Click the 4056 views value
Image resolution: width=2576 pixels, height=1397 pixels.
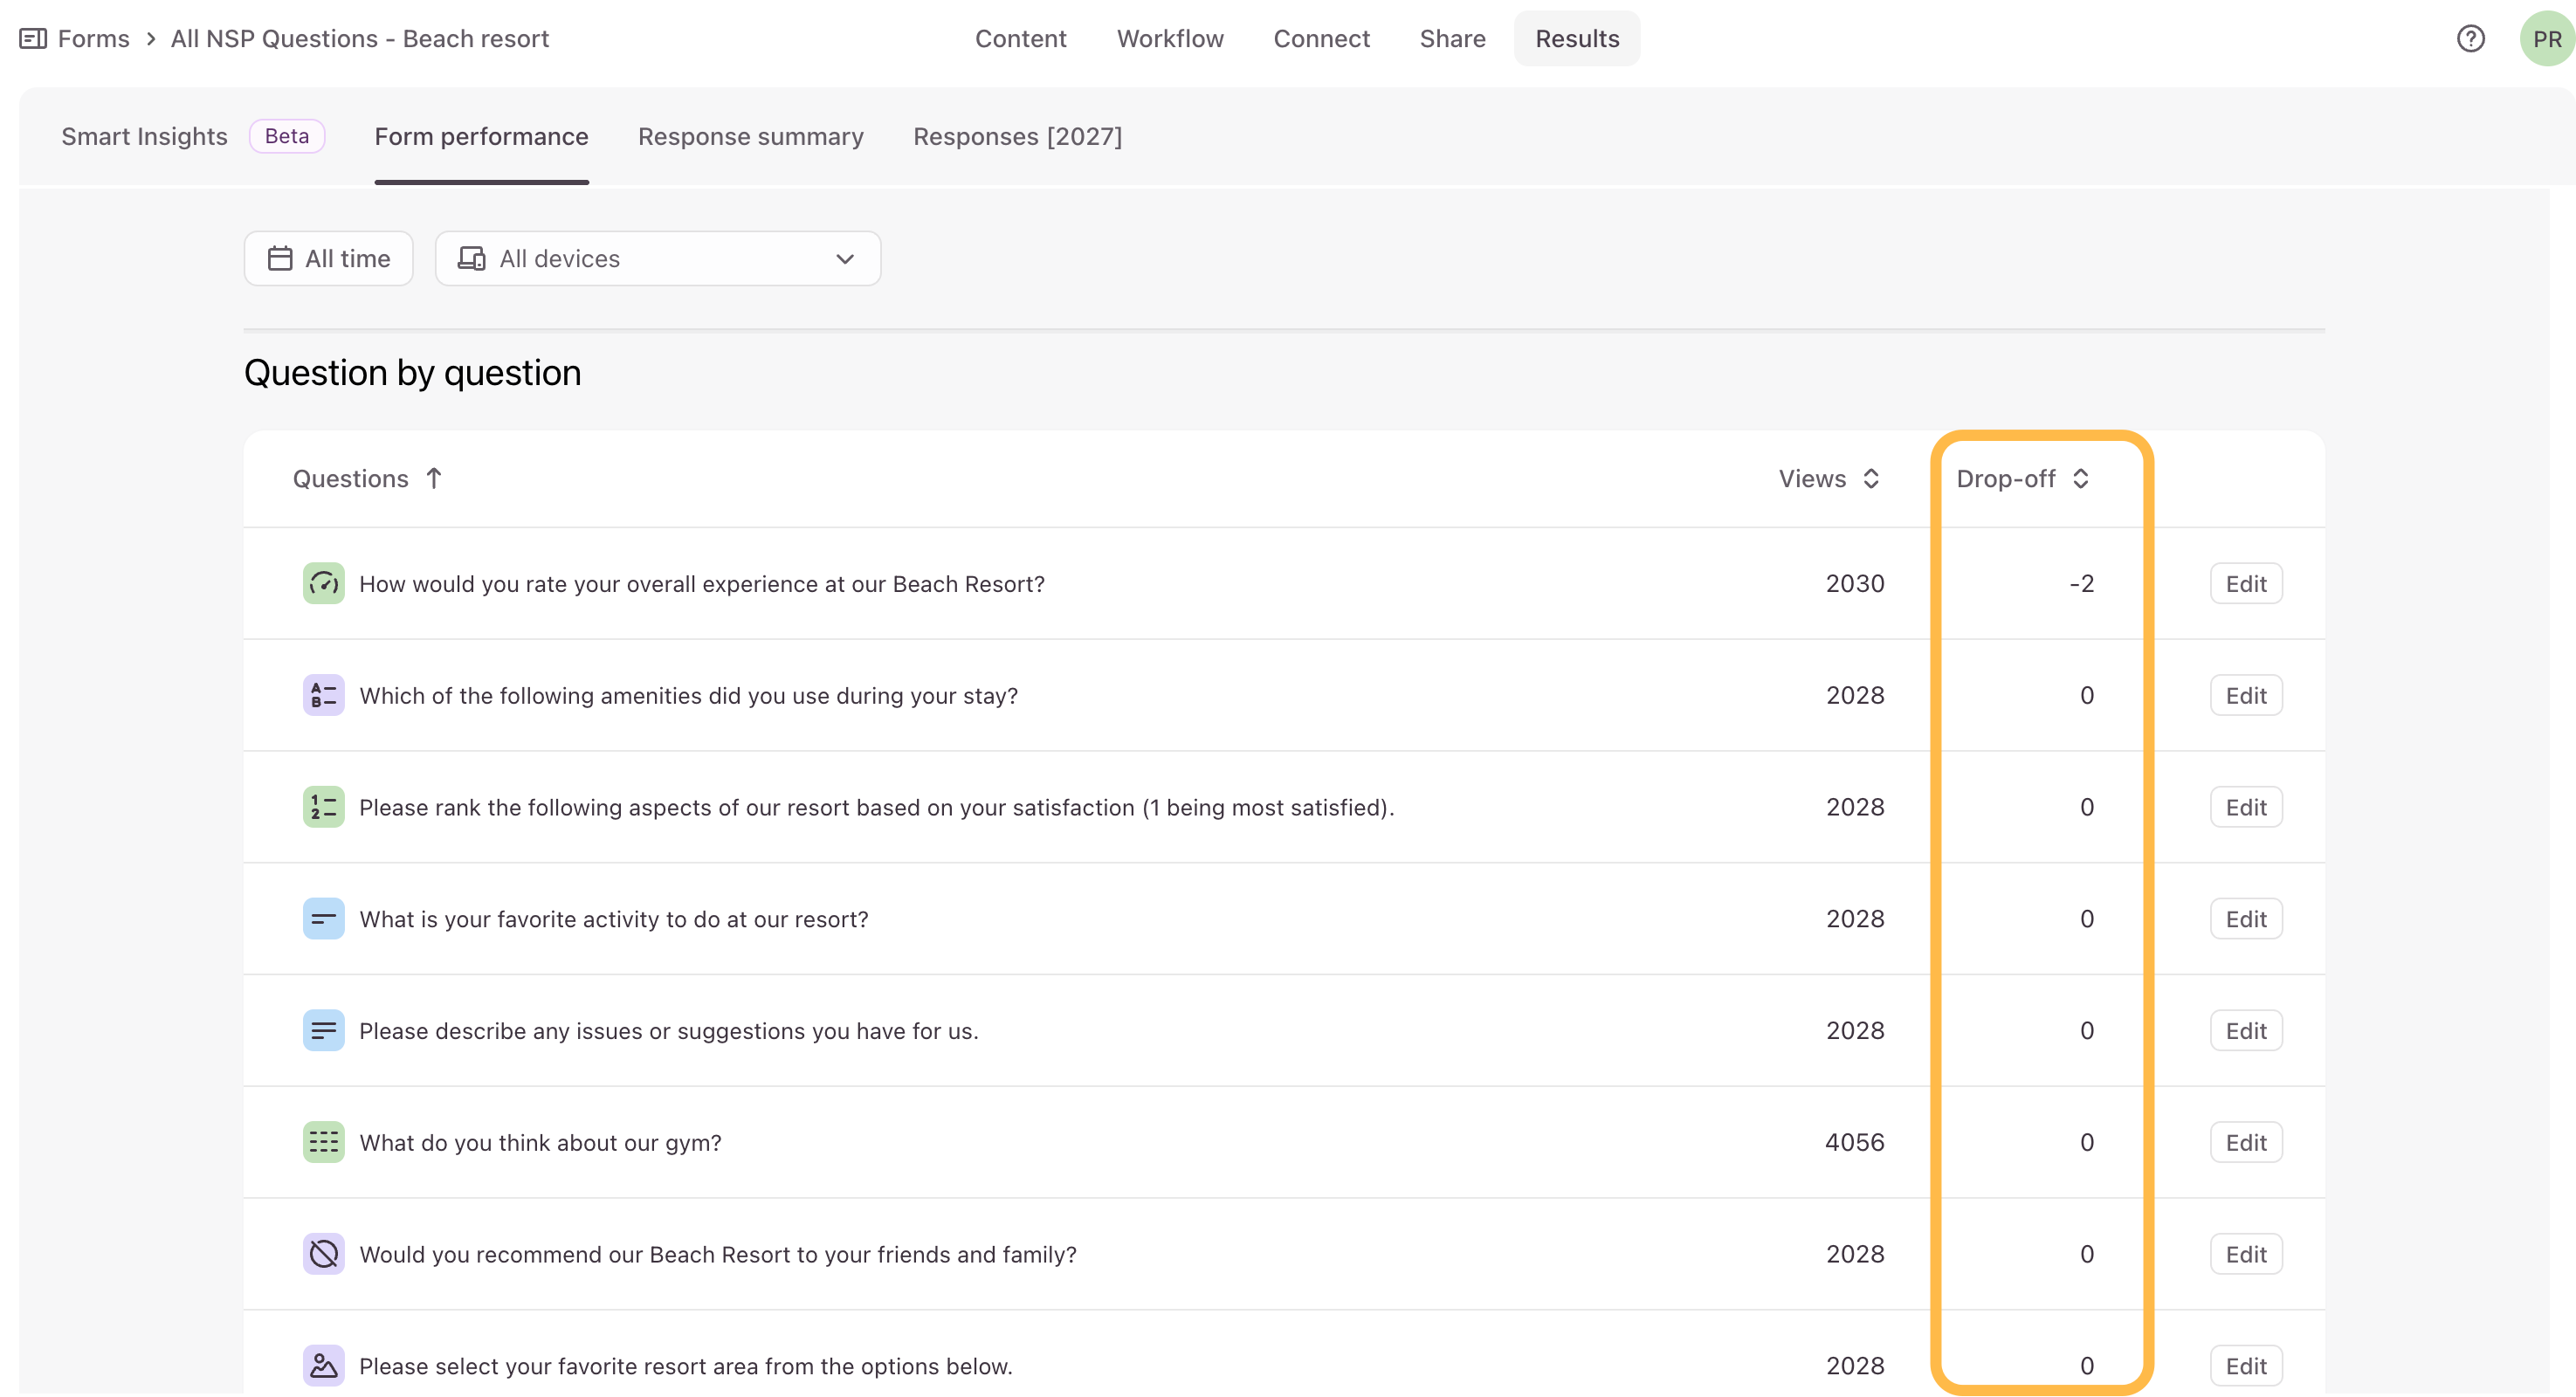click(x=1855, y=1143)
